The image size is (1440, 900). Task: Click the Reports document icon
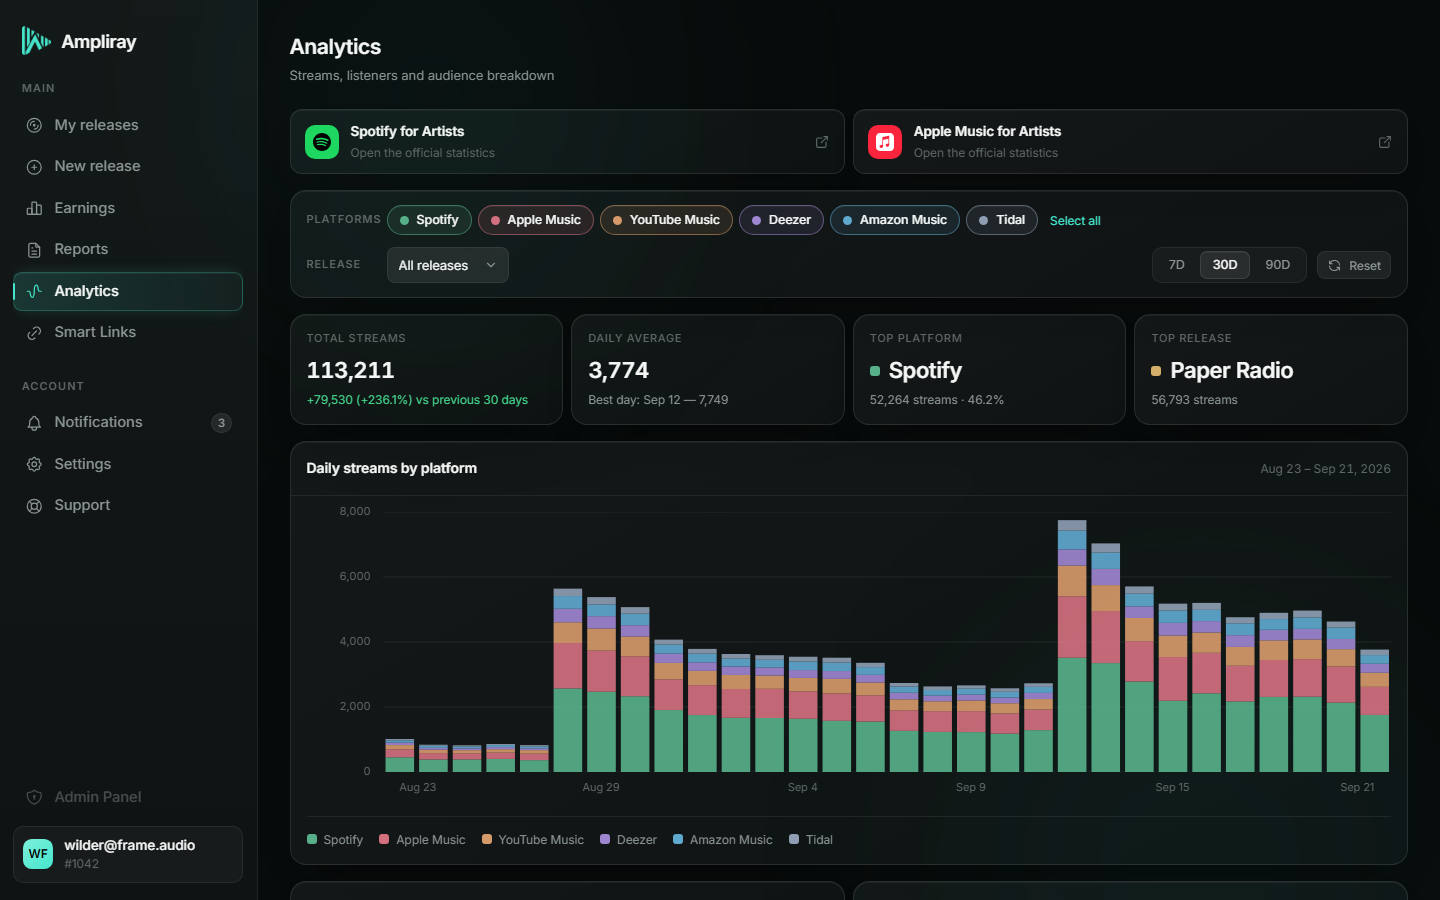(34, 250)
